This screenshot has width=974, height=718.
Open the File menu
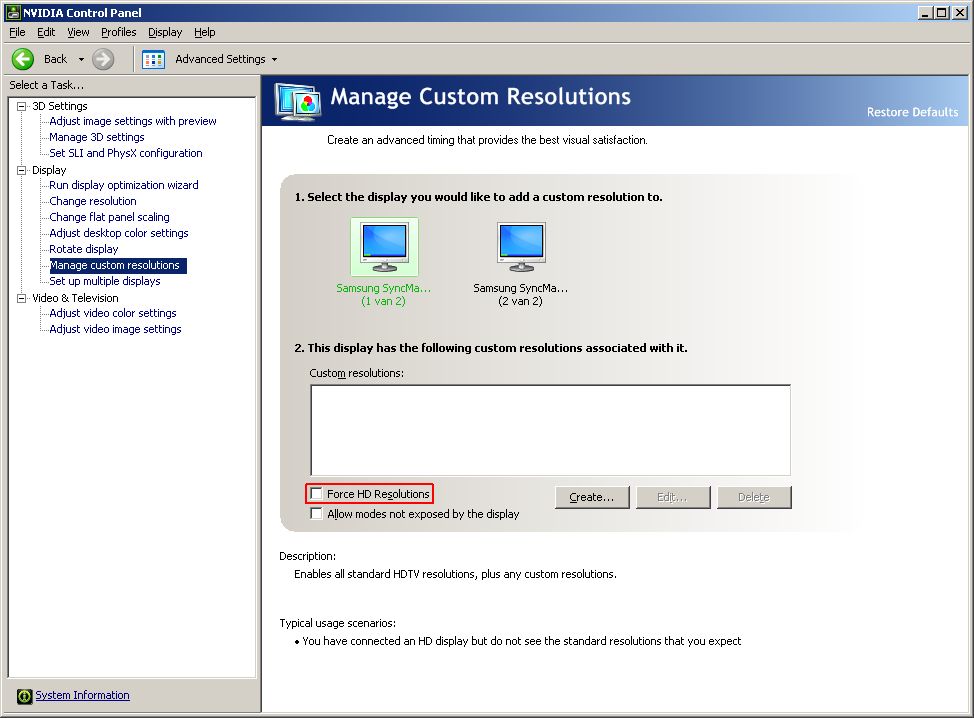pos(17,32)
